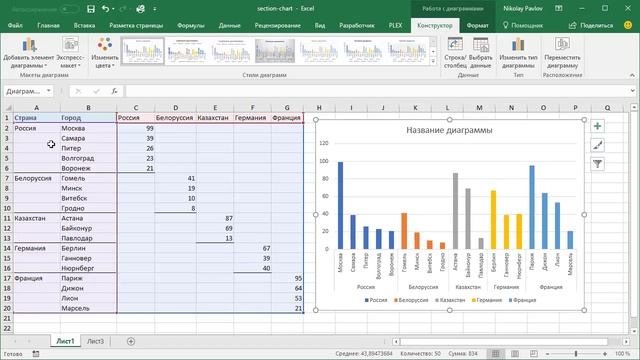The image size is (640, 360).
Task: Click the horizontal scrollbar track
Action: tap(510, 341)
